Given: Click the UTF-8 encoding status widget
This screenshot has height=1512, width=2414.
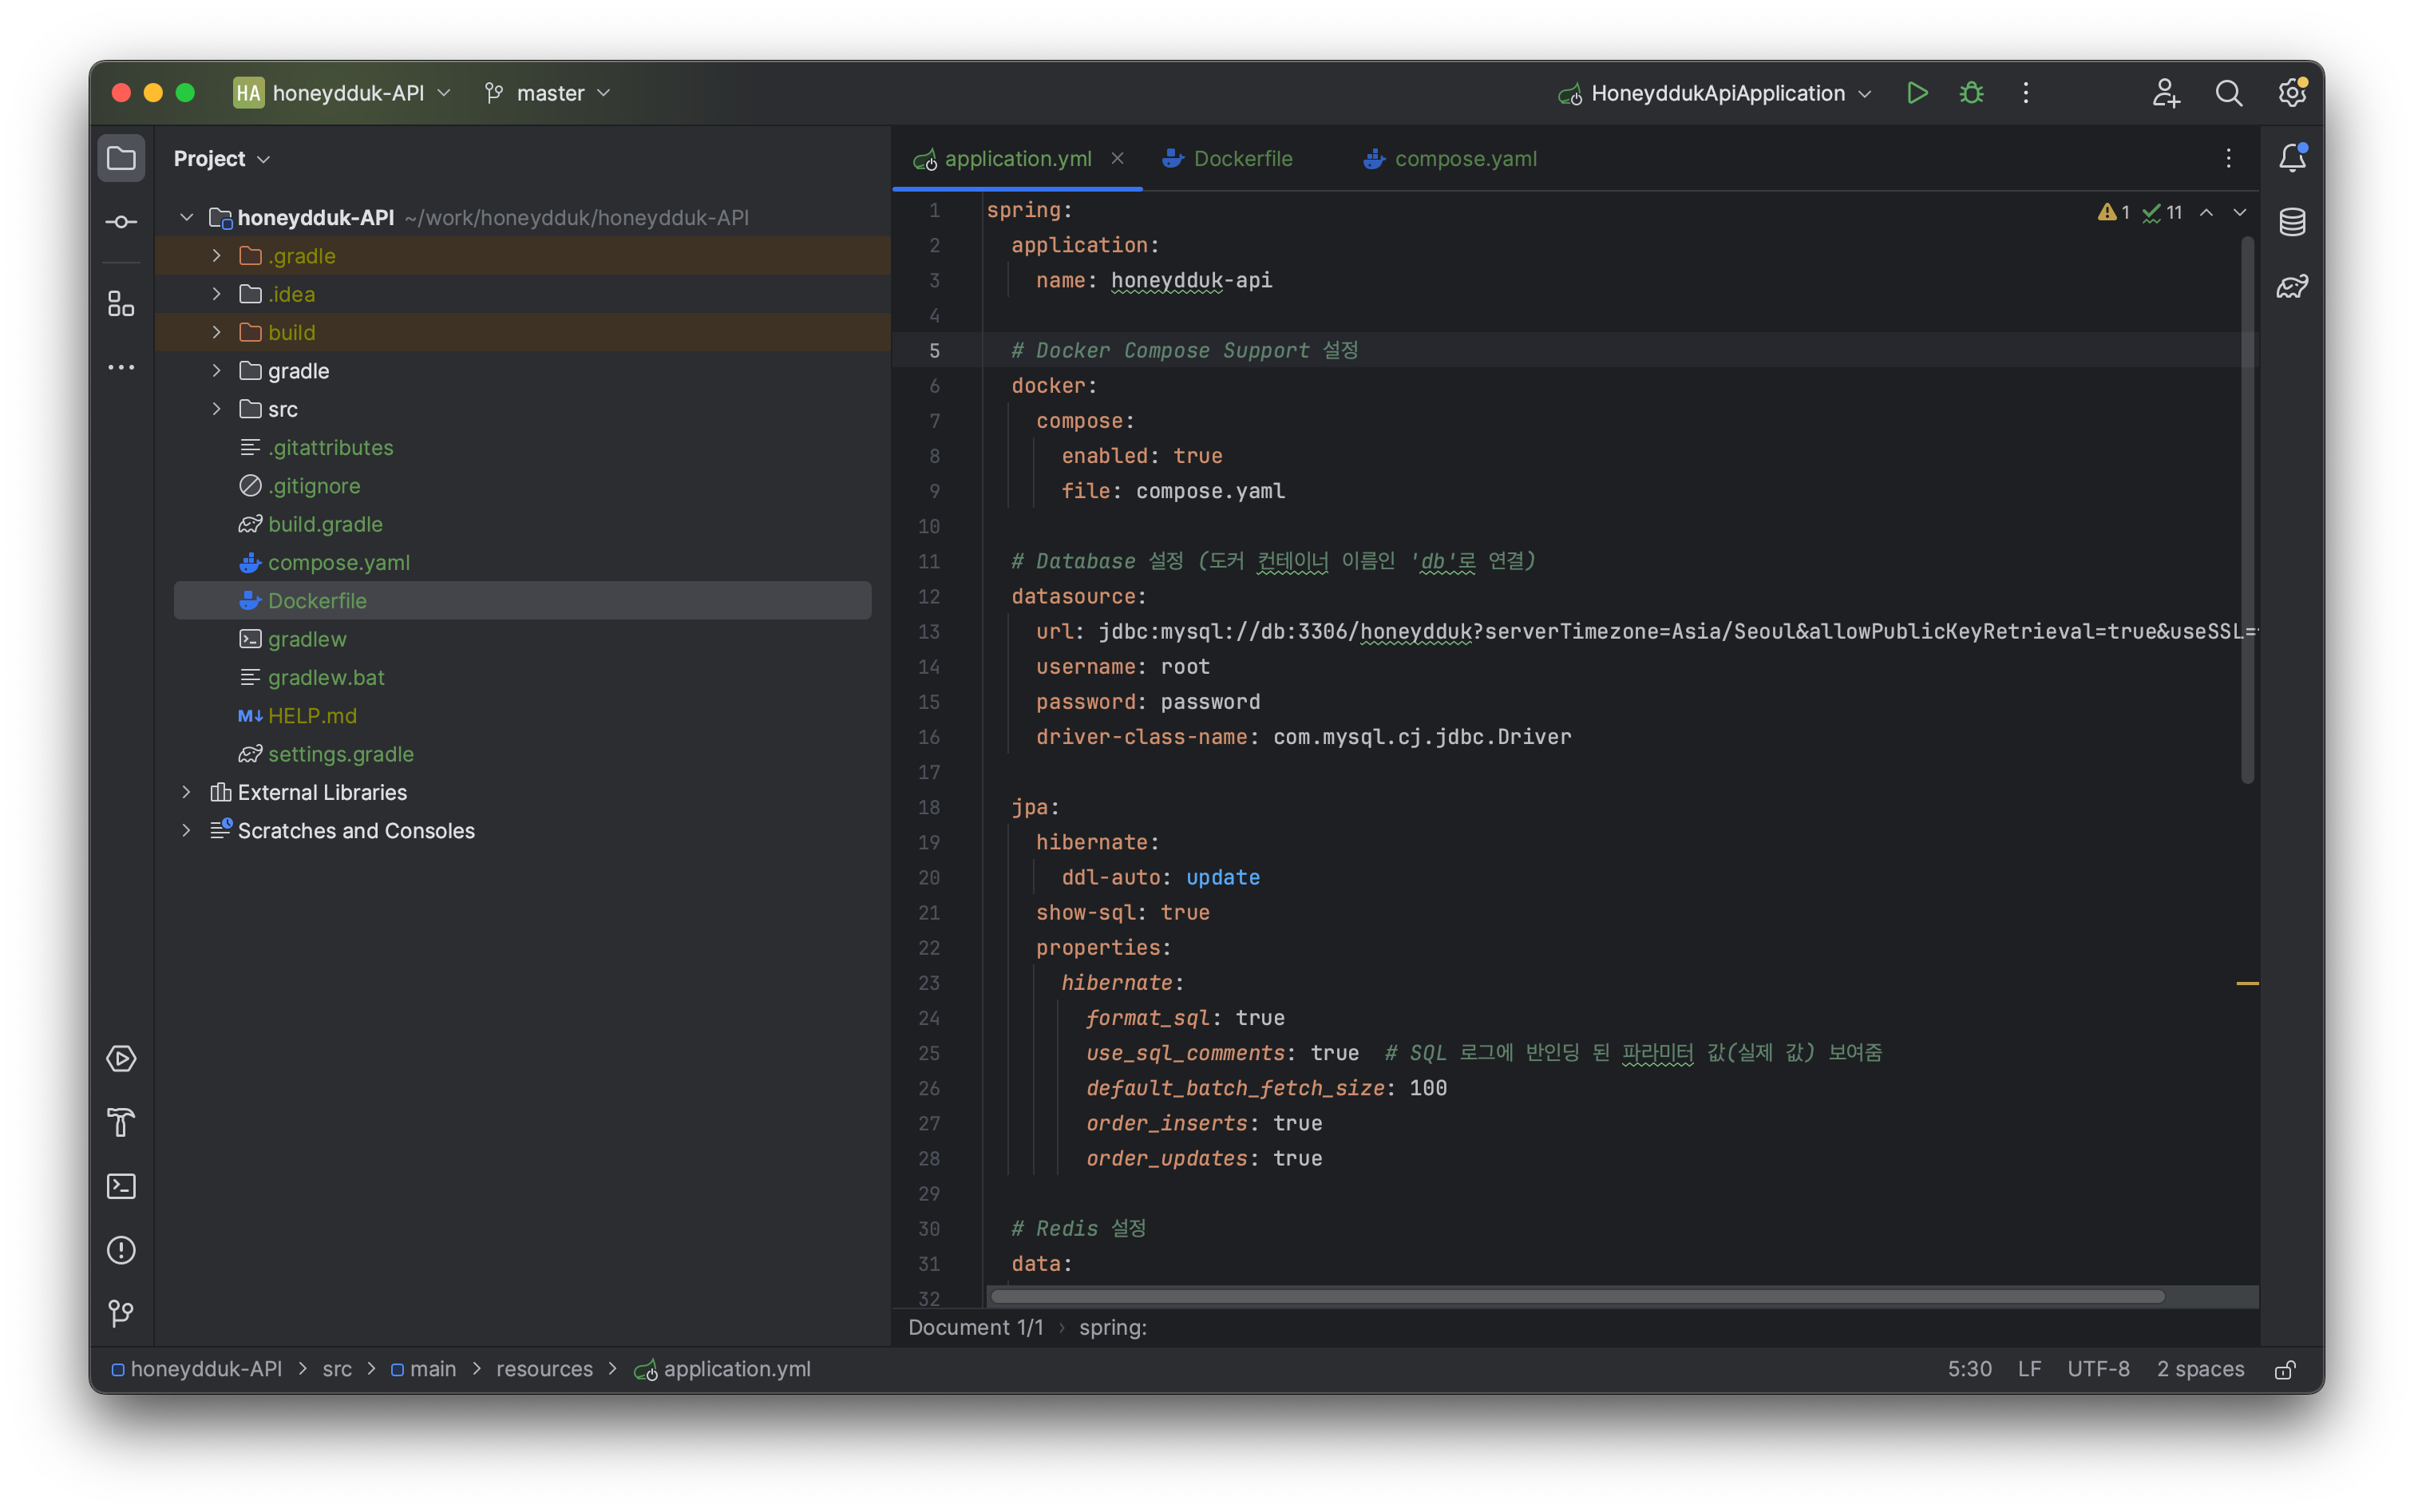Looking at the screenshot, I should point(2098,1369).
